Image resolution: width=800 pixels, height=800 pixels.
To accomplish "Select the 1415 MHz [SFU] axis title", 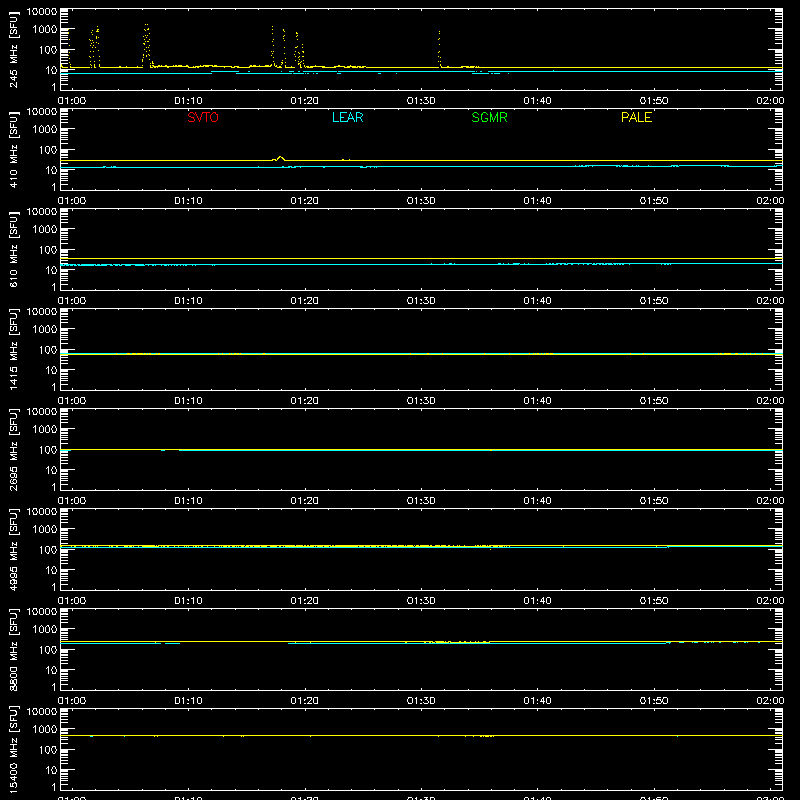I will pos(14,349).
